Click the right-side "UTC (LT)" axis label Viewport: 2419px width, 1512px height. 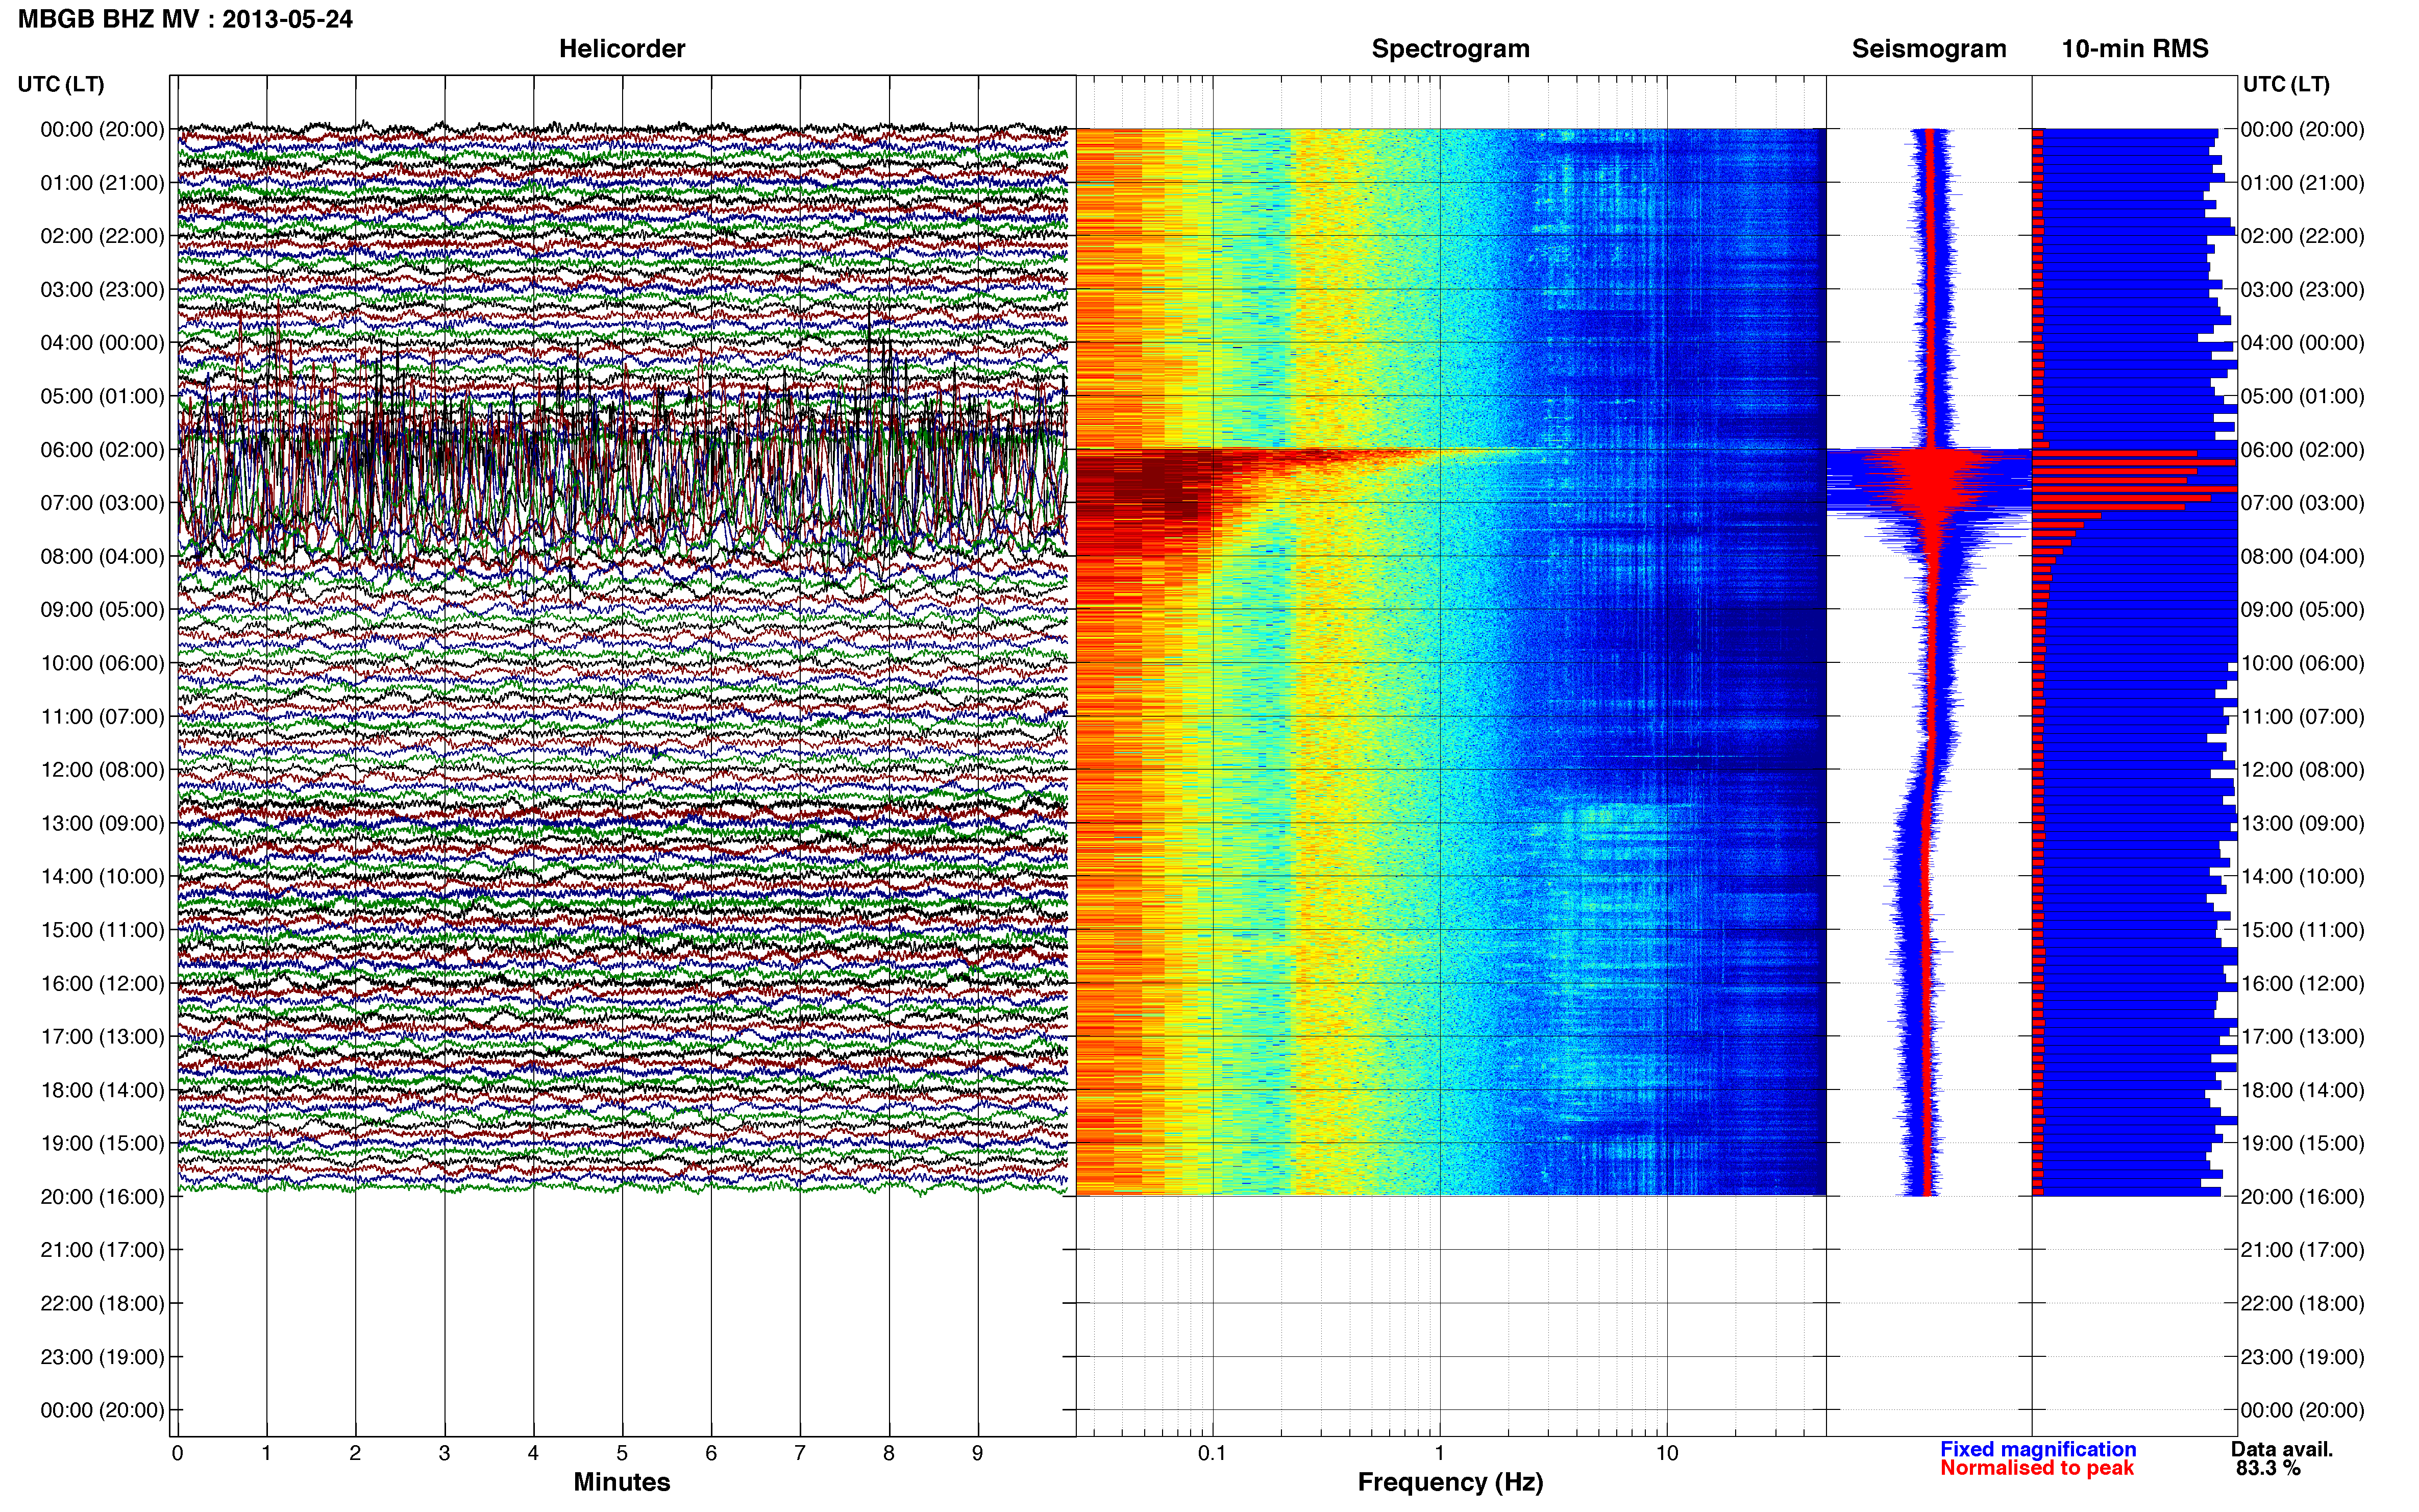point(2286,84)
